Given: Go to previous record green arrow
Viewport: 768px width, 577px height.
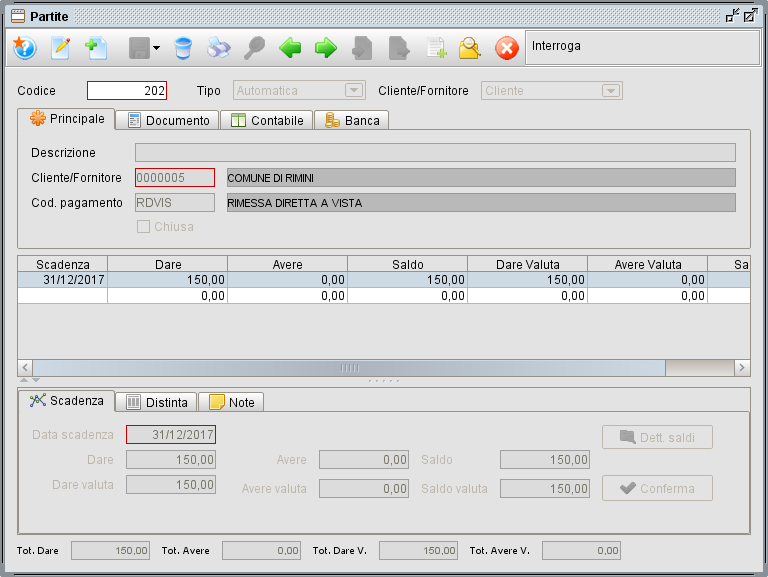Looking at the screenshot, I should (290, 48).
